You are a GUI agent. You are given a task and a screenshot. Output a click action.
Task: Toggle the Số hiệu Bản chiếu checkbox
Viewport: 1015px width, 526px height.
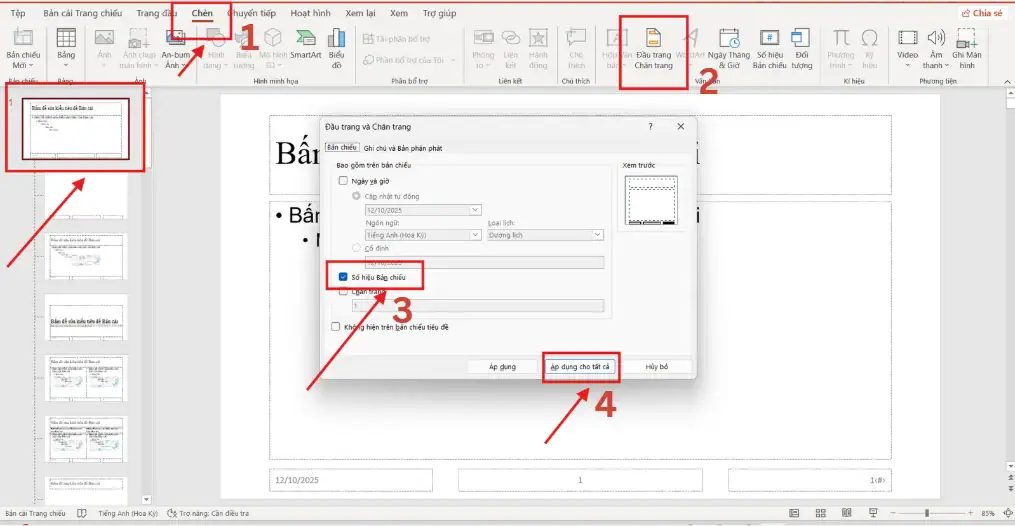pyautogui.click(x=344, y=277)
